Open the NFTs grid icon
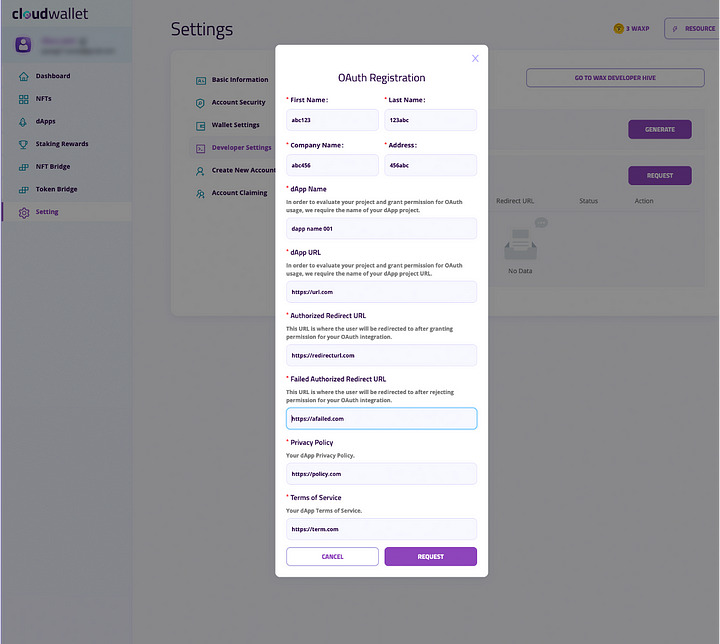 [x=23, y=99]
